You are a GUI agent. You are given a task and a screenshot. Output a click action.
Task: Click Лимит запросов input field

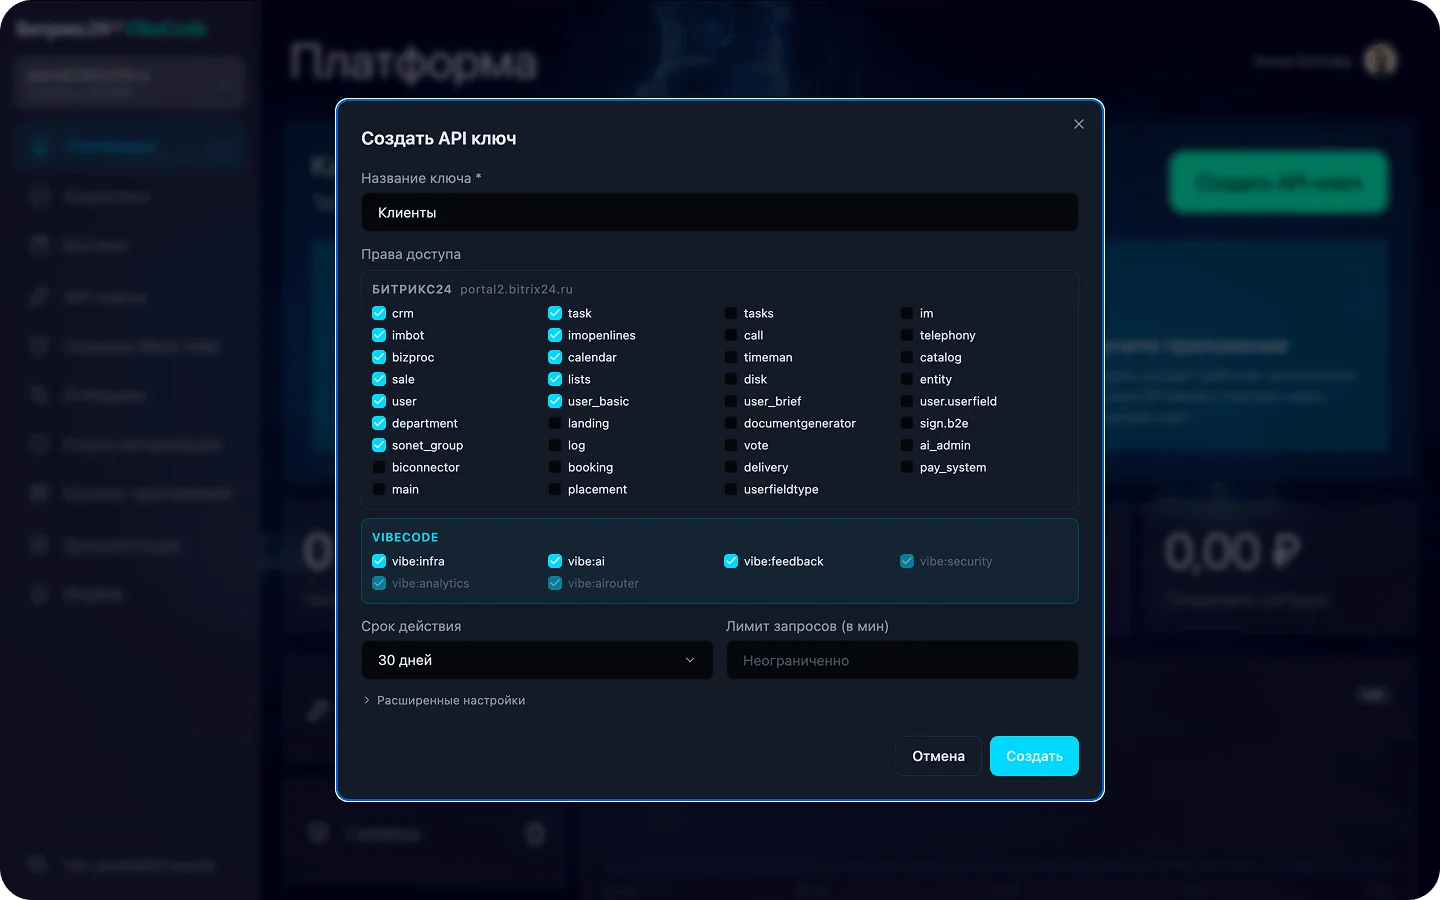click(901, 660)
